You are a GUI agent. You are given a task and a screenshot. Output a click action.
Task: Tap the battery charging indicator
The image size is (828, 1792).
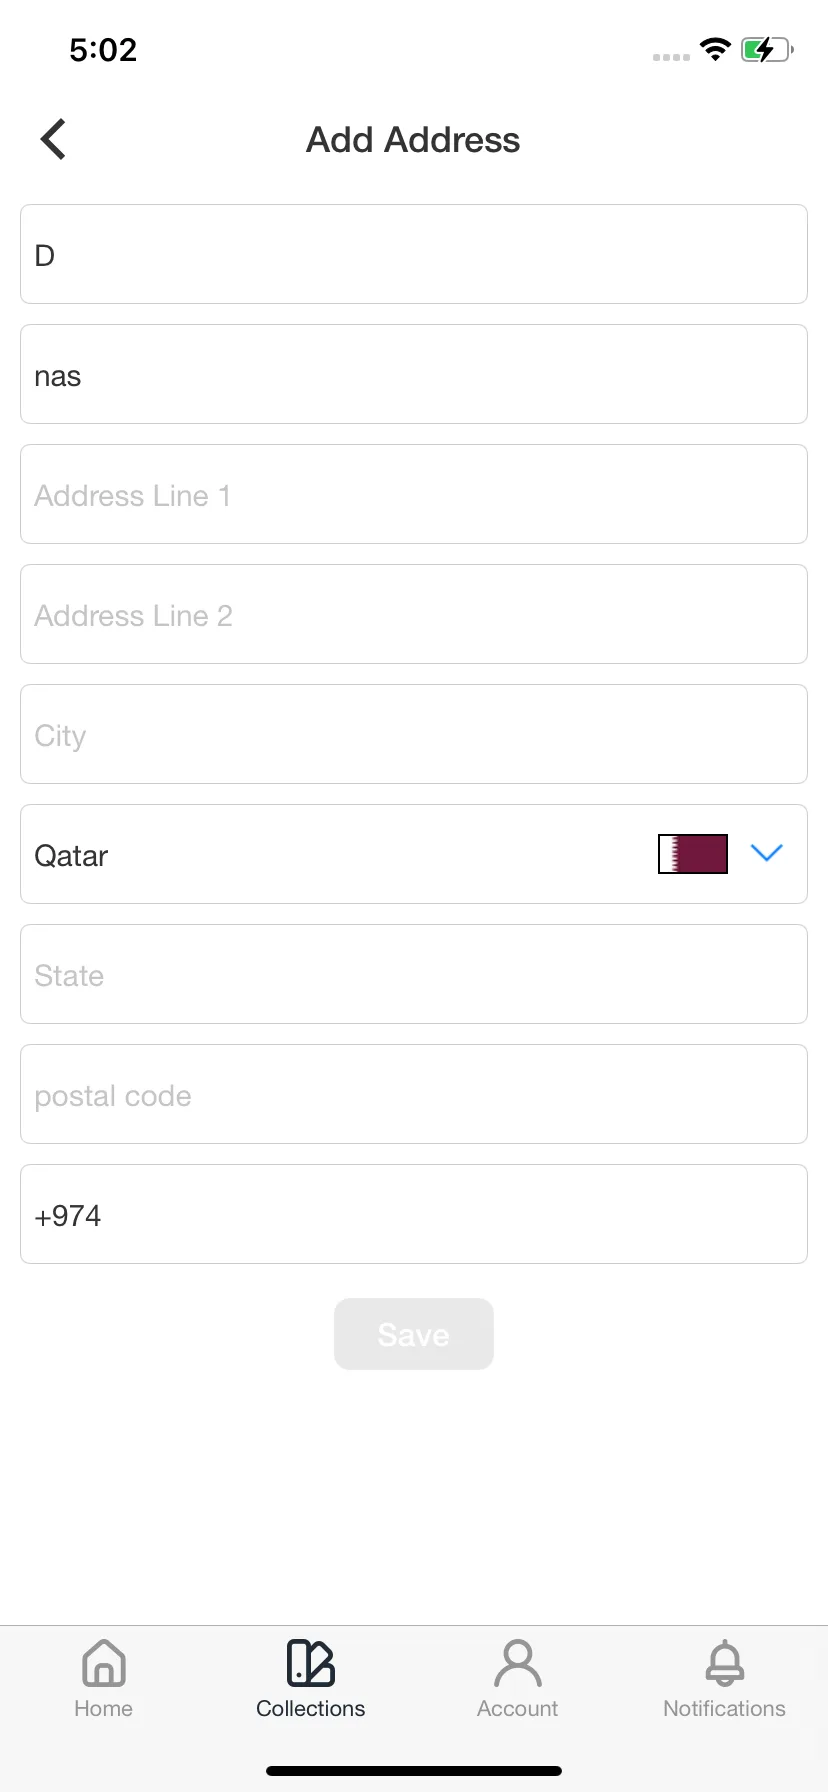(x=767, y=49)
